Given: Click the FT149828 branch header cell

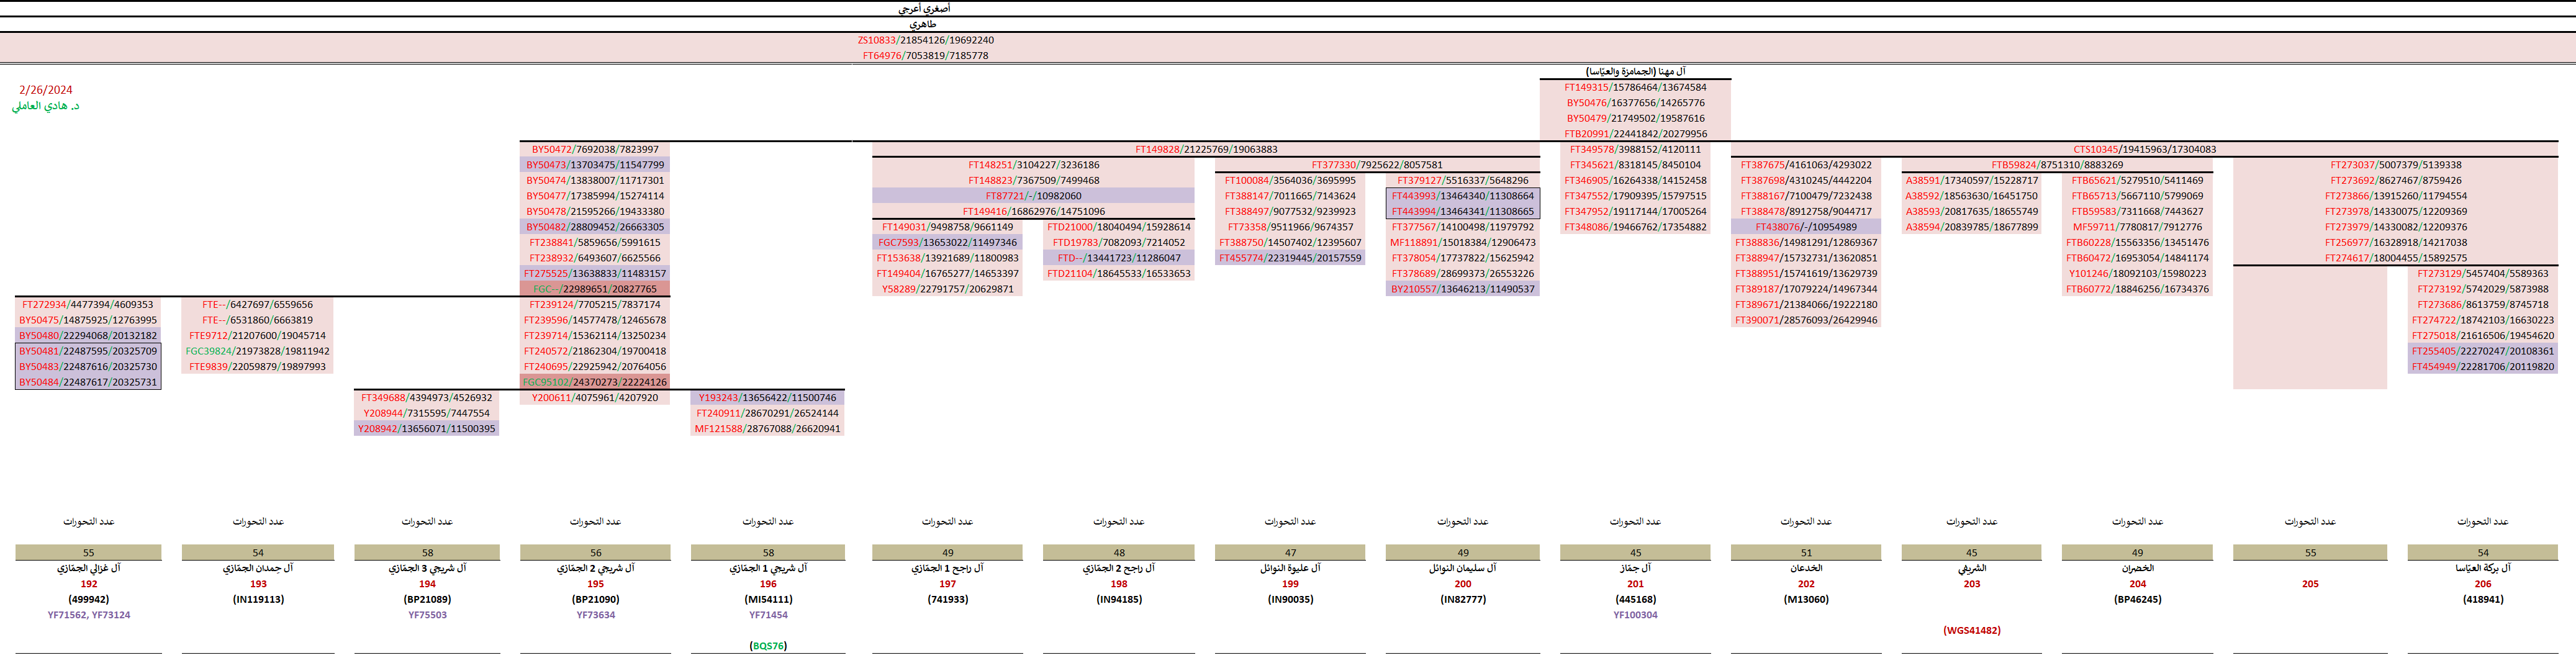Looking at the screenshot, I should pyautogui.click(x=1205, y=149).
